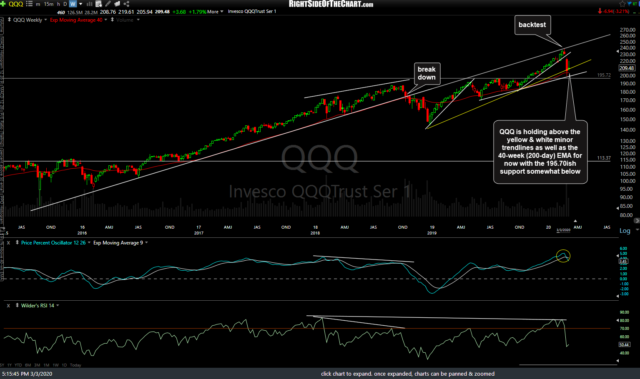This screenshot has height=379, width=640.
Task: Click the horizontal scrollbar under RSI panel
Action: pyautogui.click(x=568, y=364)
